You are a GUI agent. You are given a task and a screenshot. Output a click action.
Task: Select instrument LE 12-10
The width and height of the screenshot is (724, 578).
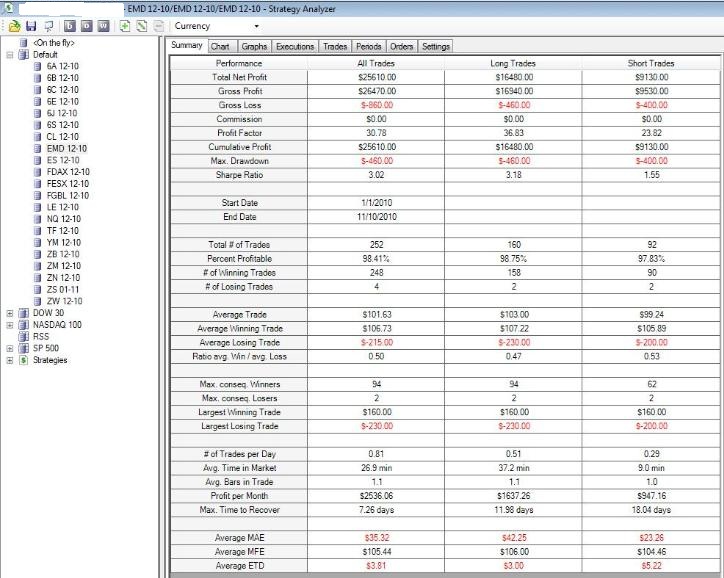coord(63,207)
